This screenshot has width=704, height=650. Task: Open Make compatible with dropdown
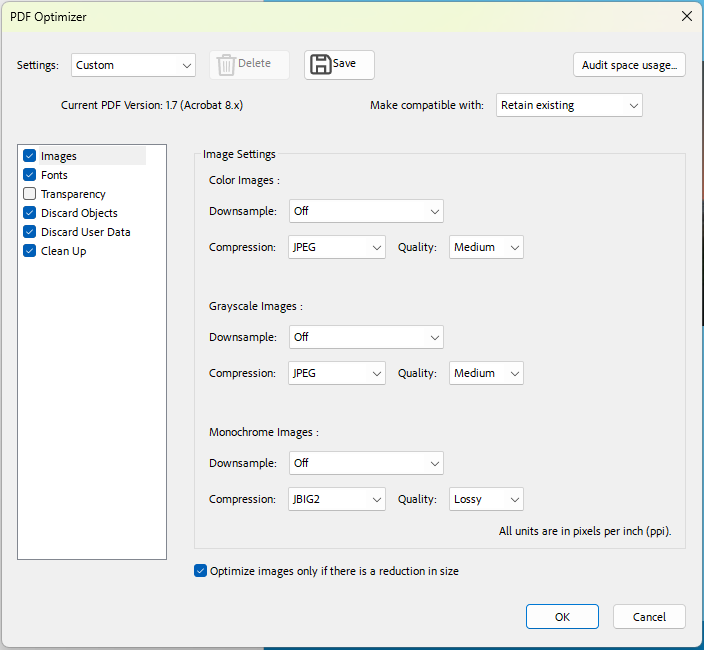569,105
